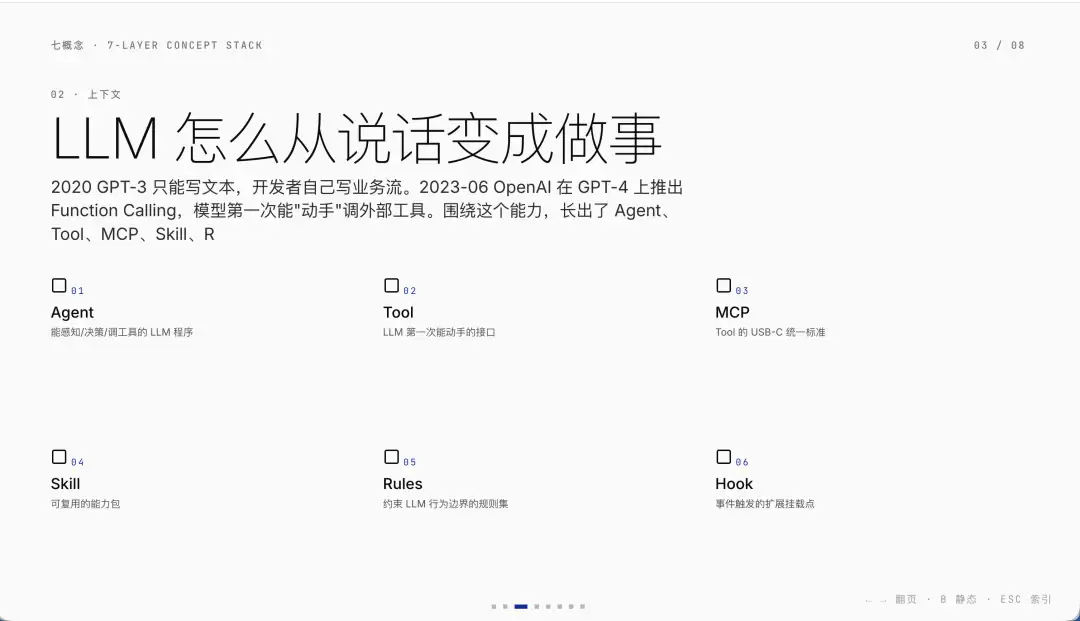1080x621 pixels.
Task: Click the active blue slide indicator
Action: 521,607
